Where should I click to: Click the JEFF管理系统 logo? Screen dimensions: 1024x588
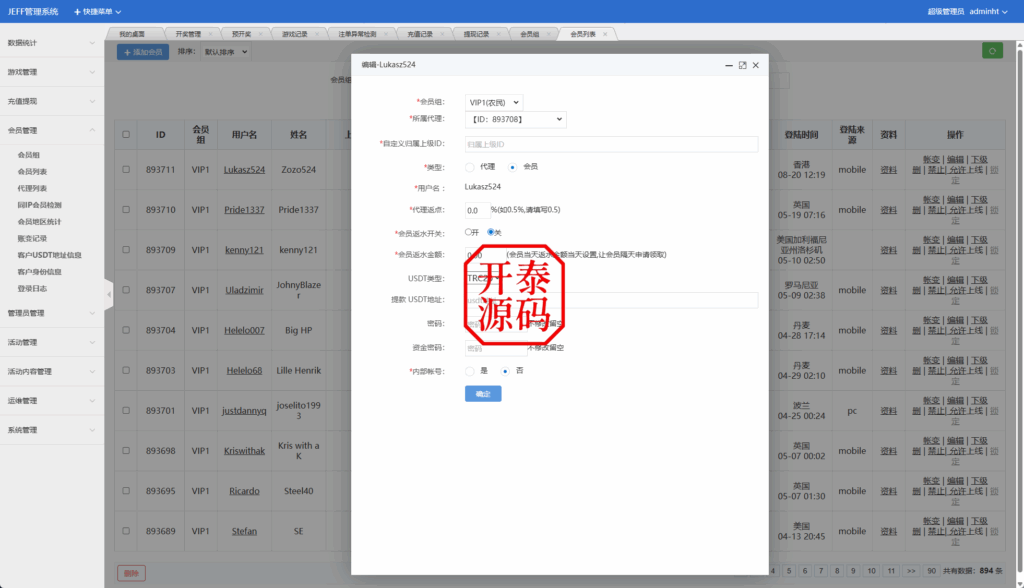[33, 12]
